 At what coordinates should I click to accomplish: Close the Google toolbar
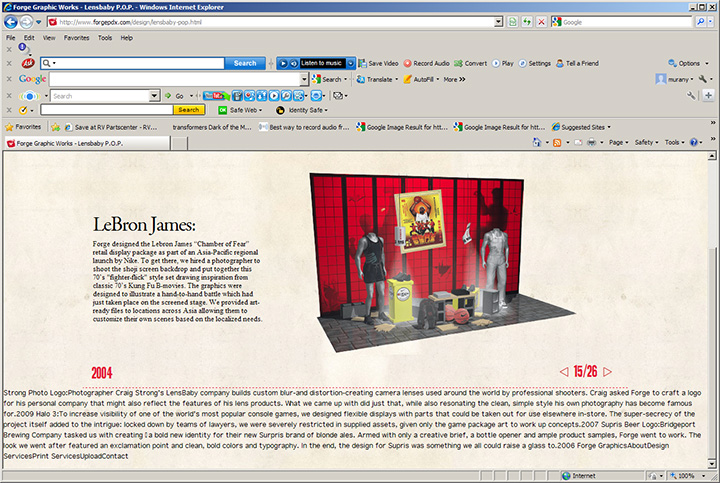[9, 79]
